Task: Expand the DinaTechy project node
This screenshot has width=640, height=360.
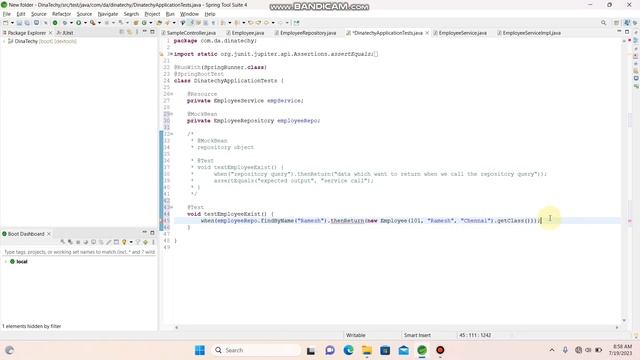Action: (4, 41)
